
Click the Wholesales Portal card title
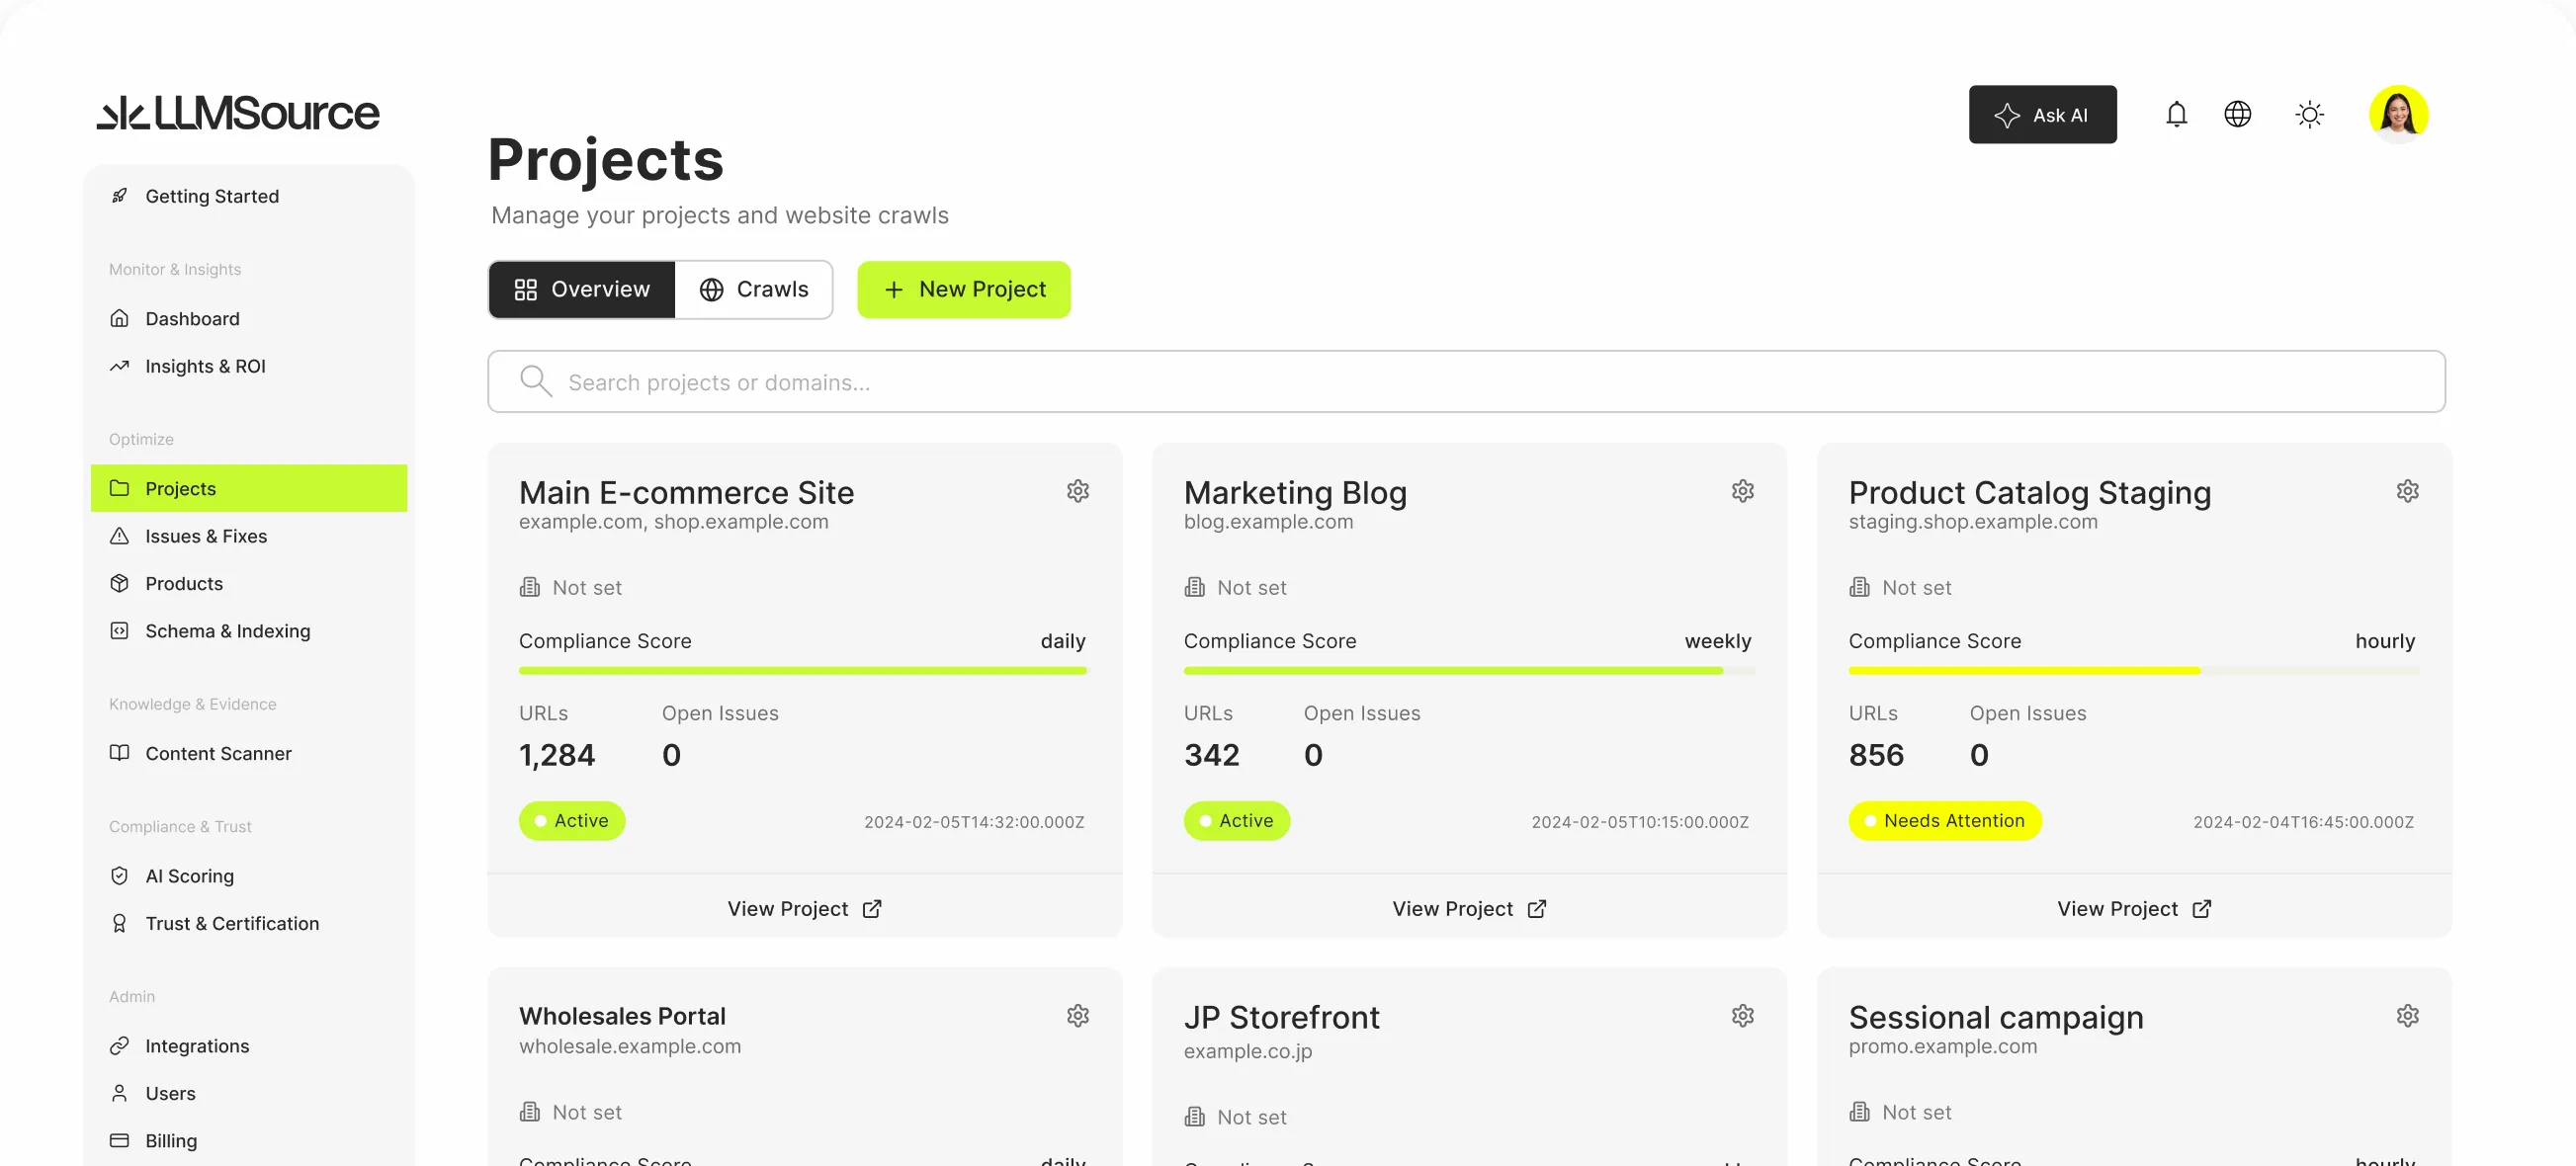click(622, 1016)
